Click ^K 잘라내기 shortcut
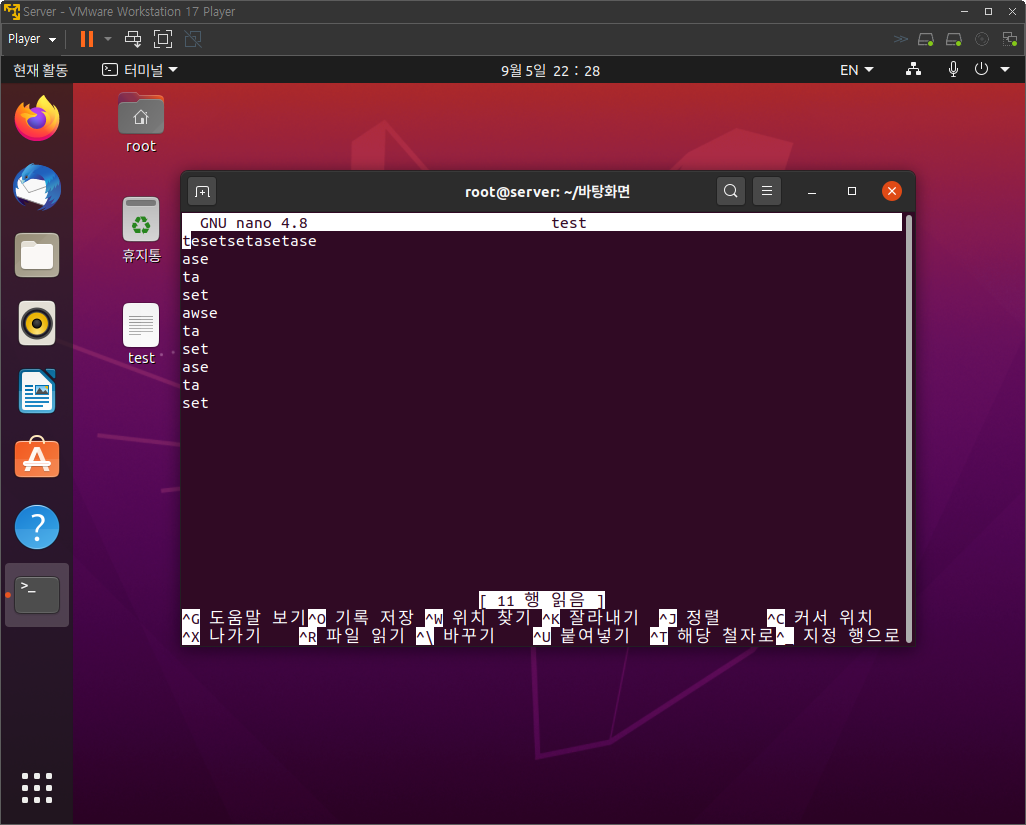This screenshot has height=825, width=1026. tap(590, 618)
